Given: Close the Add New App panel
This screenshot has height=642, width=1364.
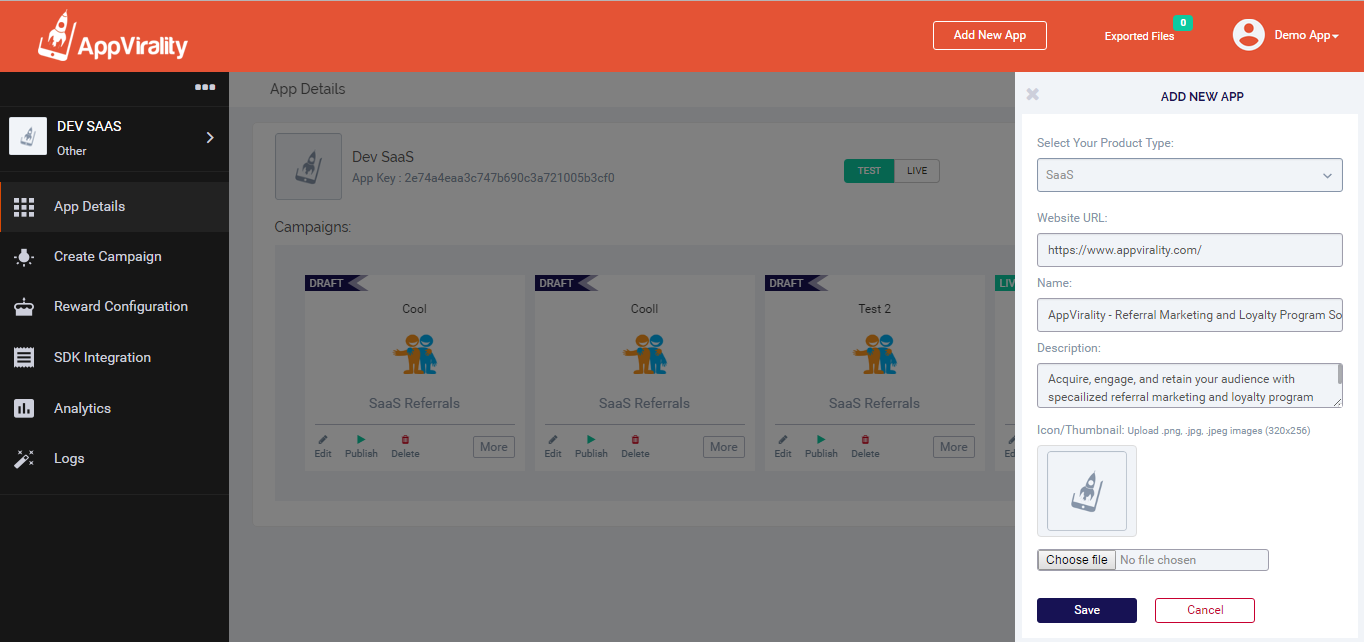Looking at the screenshot, I should tap(1033, 94).
